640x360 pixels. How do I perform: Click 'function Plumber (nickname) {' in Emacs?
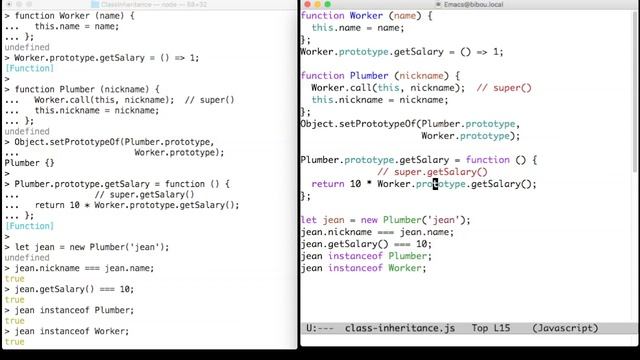tap(380, 76)
